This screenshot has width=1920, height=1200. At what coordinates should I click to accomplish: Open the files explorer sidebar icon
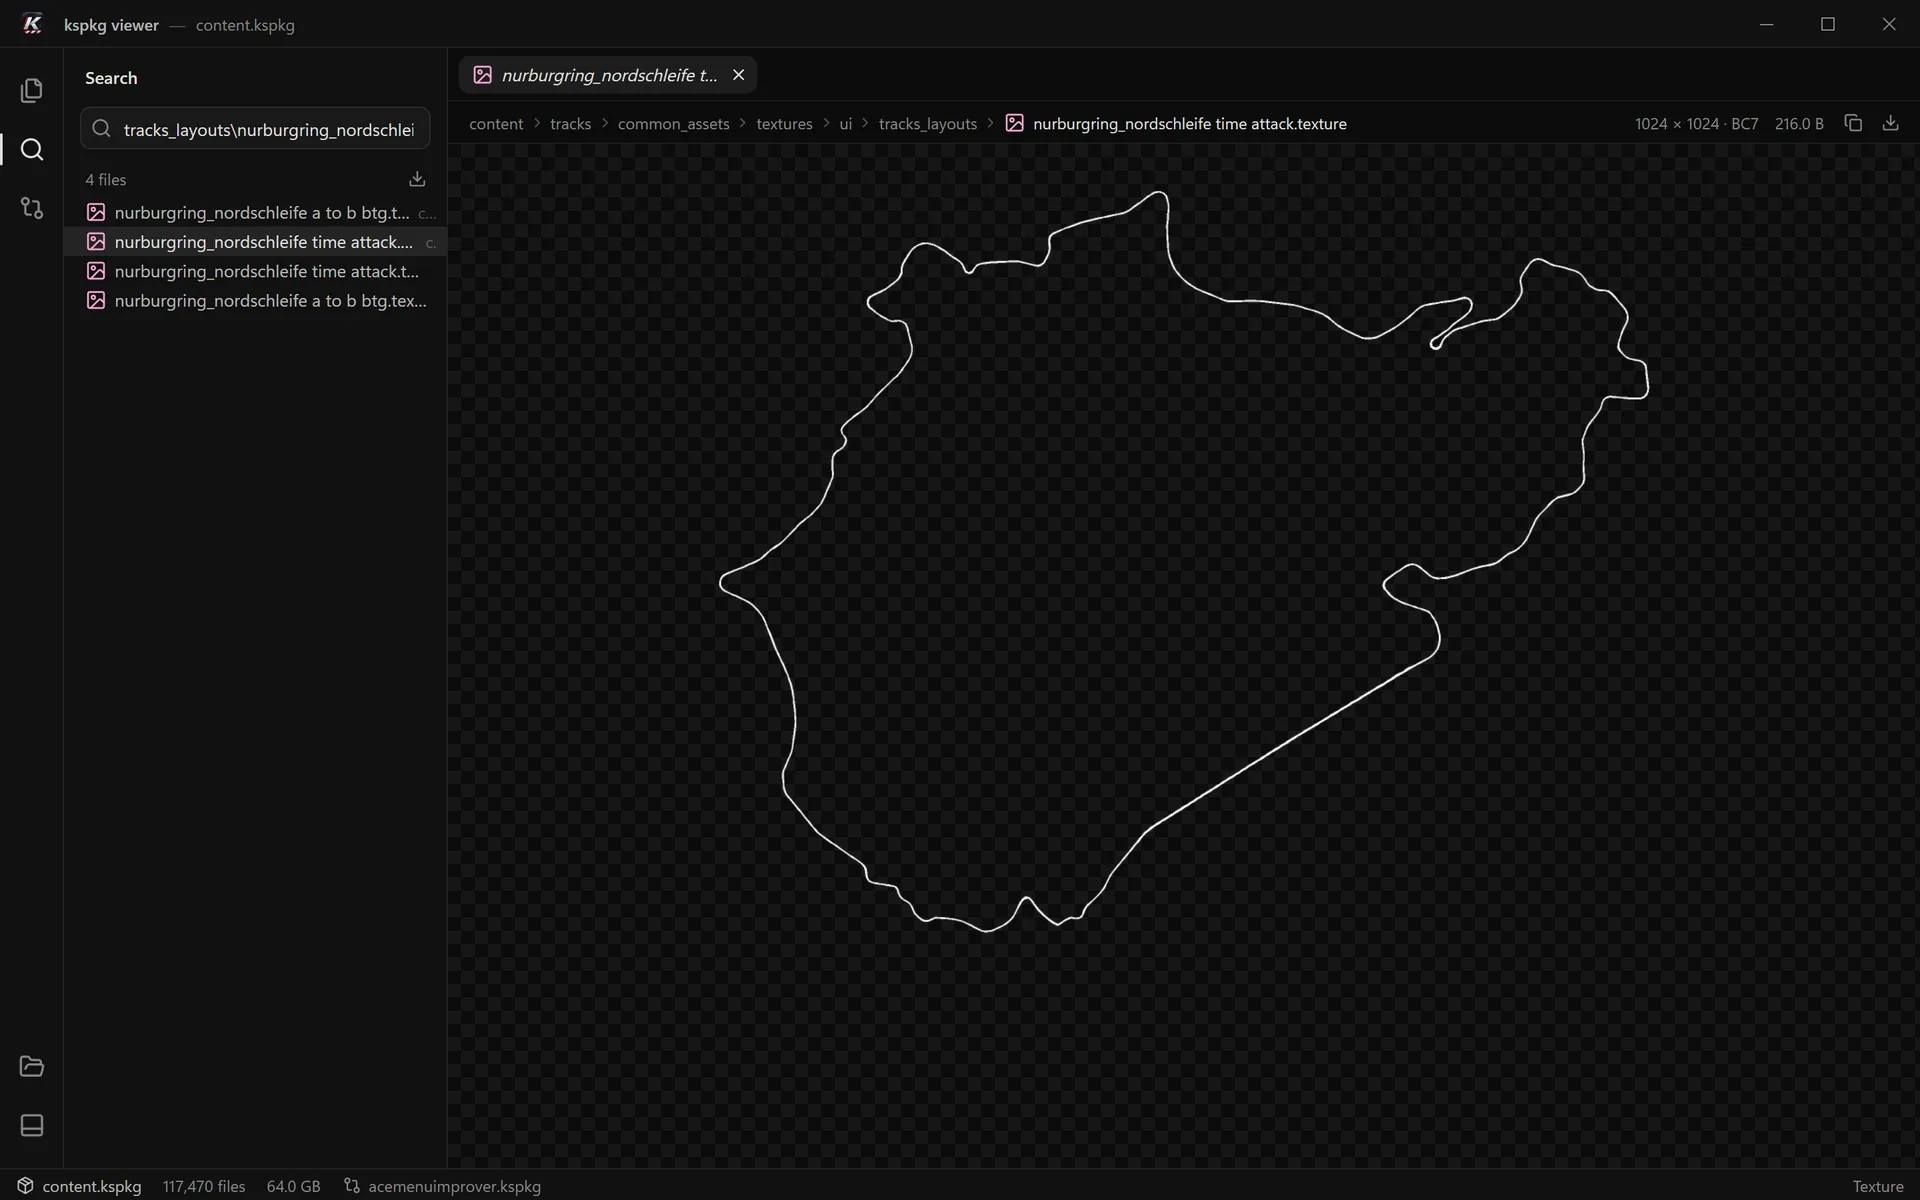[31, 90]
